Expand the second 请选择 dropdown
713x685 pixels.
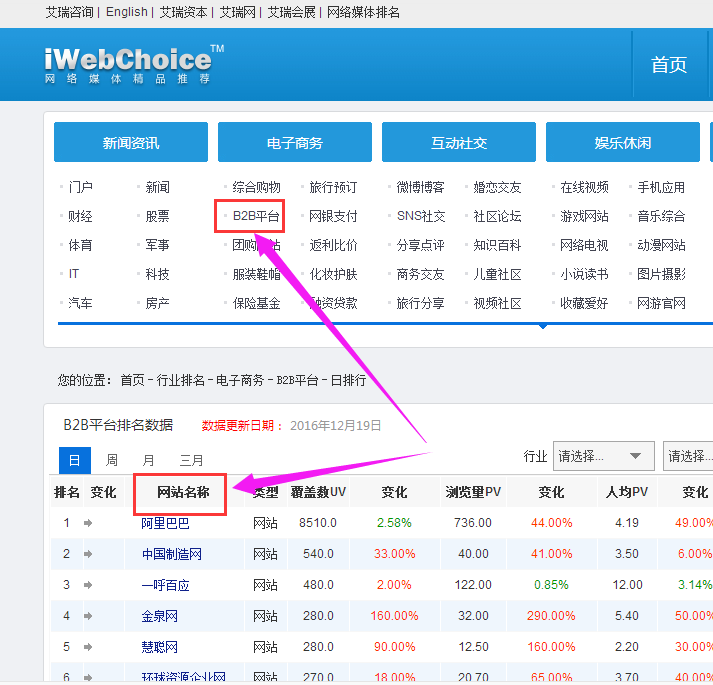[688, 456]
